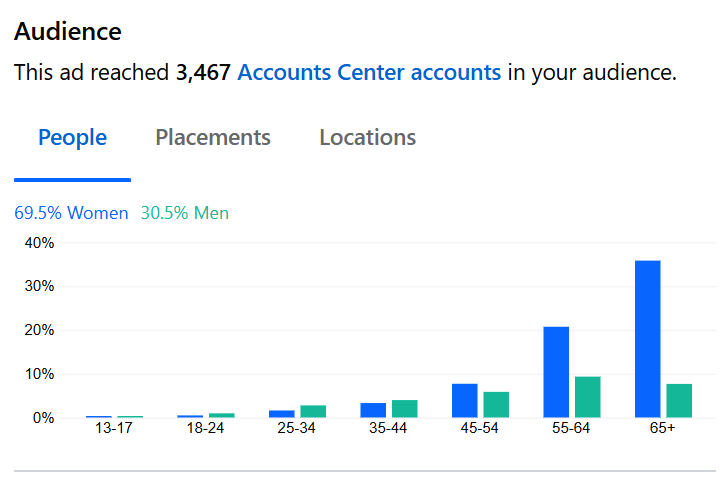The height and width of the screenshot is (484, 724).
Task: Click the Men bar for ages 18-24
Action: (221, 415)
